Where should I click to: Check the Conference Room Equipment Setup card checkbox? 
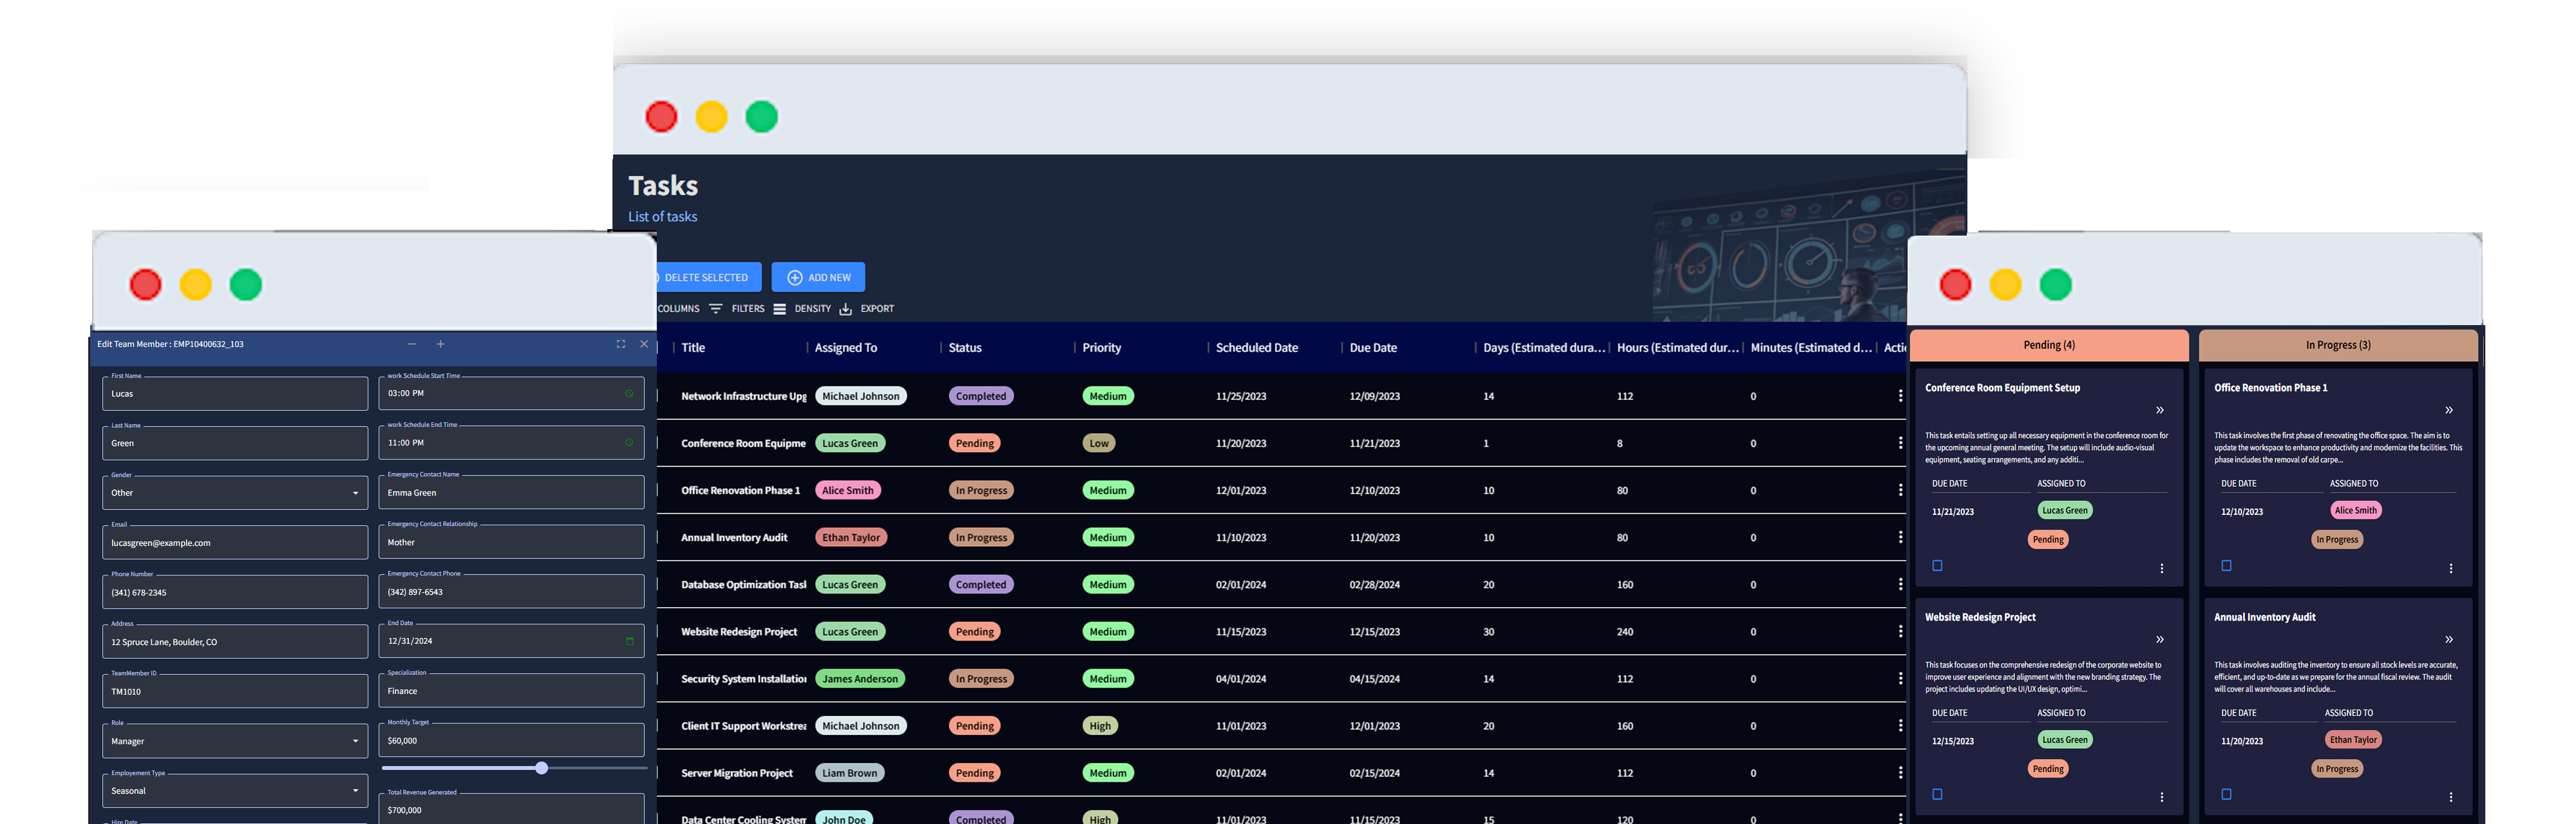click(x=1937, y=566)
